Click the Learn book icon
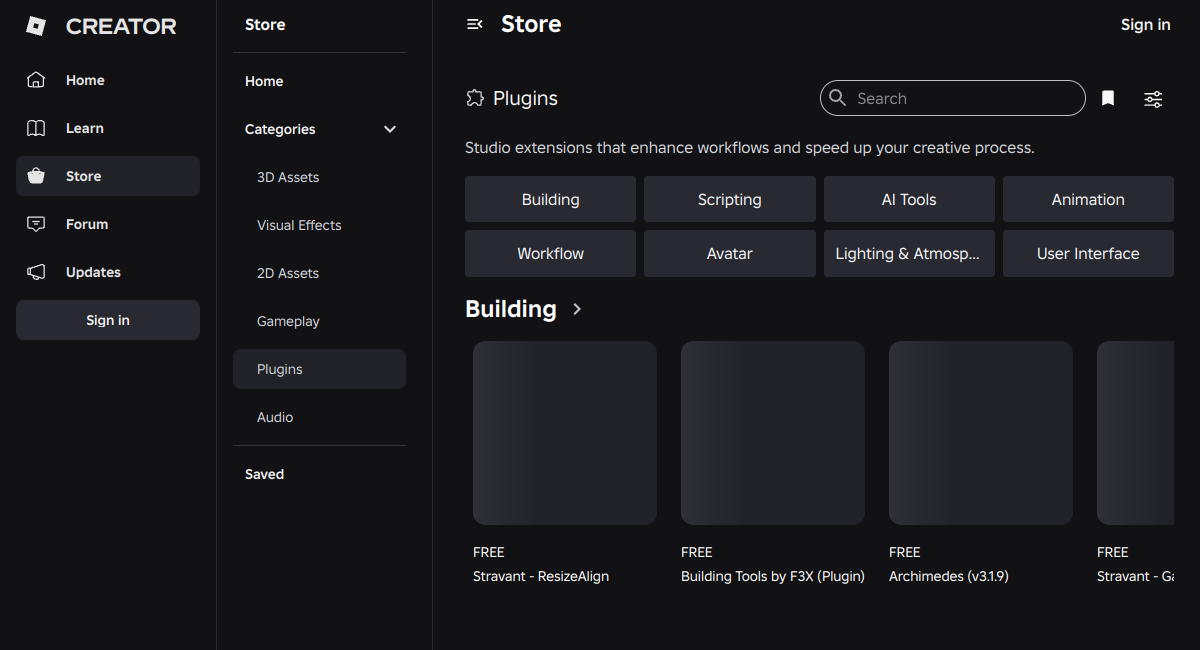 tap(36, 128)
